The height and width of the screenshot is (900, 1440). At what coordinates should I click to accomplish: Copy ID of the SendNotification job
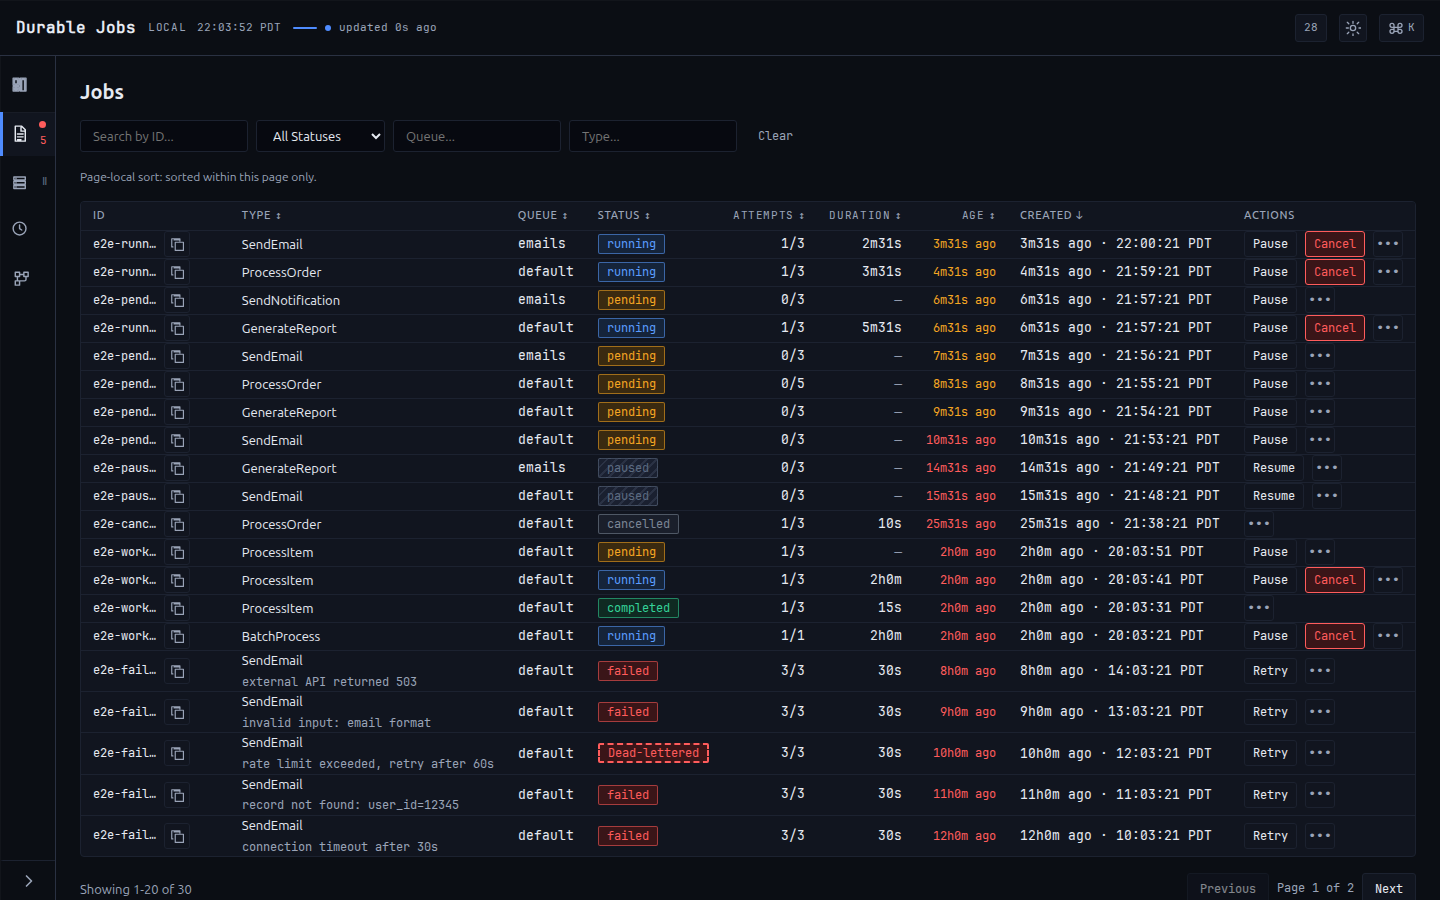(x=177, y=300)
